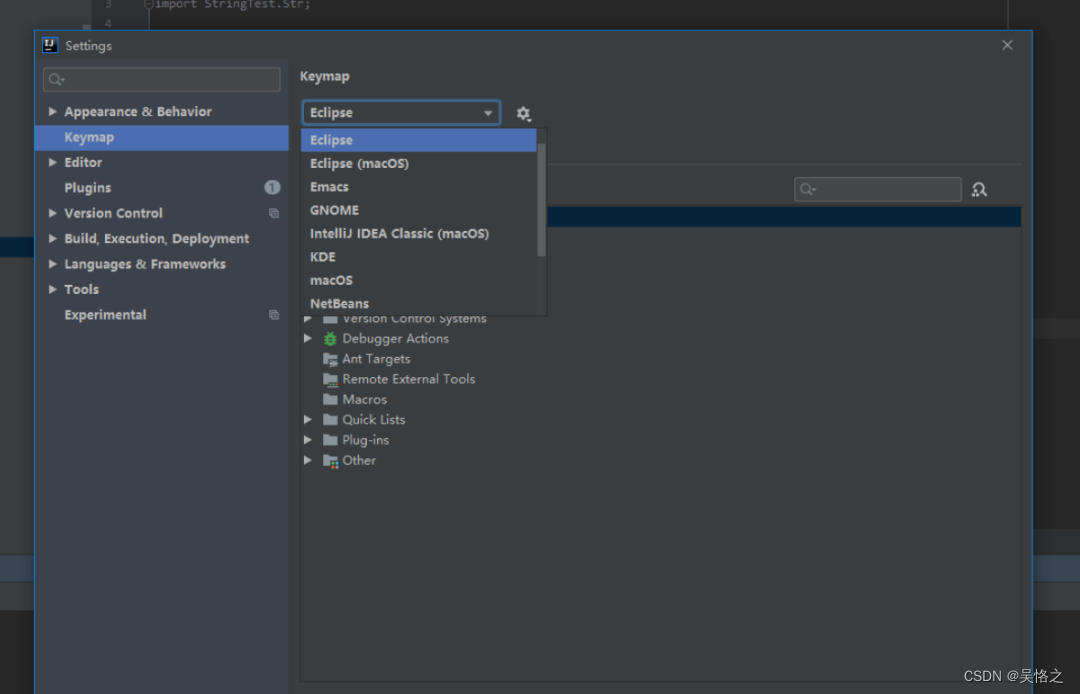The height and width of the screenshot is (694, 1080).
Task: Click the Remote External Tools folder icon
Action: 331,379
